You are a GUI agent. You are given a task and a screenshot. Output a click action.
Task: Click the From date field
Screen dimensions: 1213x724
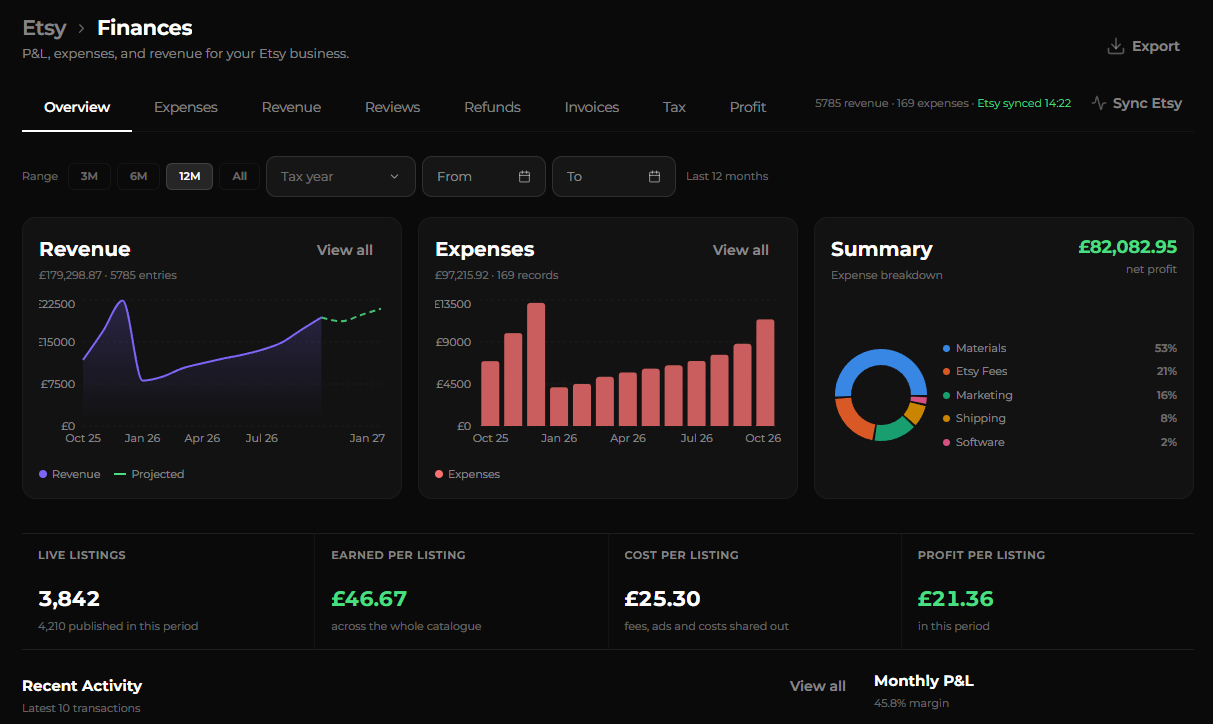coord(484,176)
